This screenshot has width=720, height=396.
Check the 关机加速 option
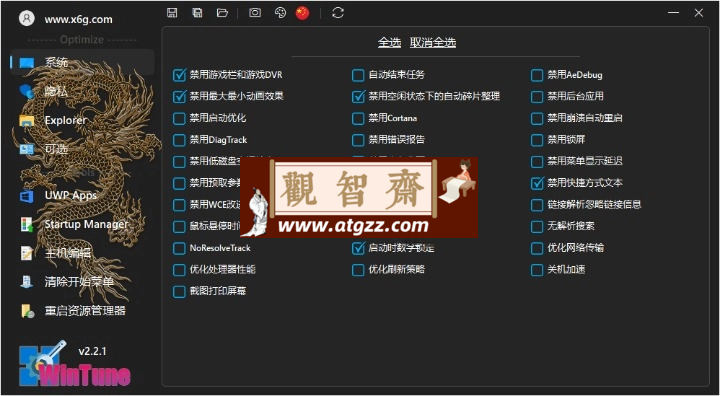point(537,270)
